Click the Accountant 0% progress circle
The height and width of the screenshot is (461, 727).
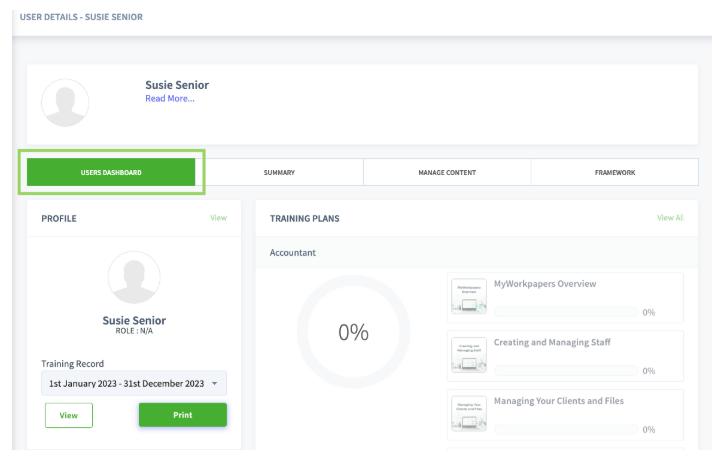tap(353, 333)
